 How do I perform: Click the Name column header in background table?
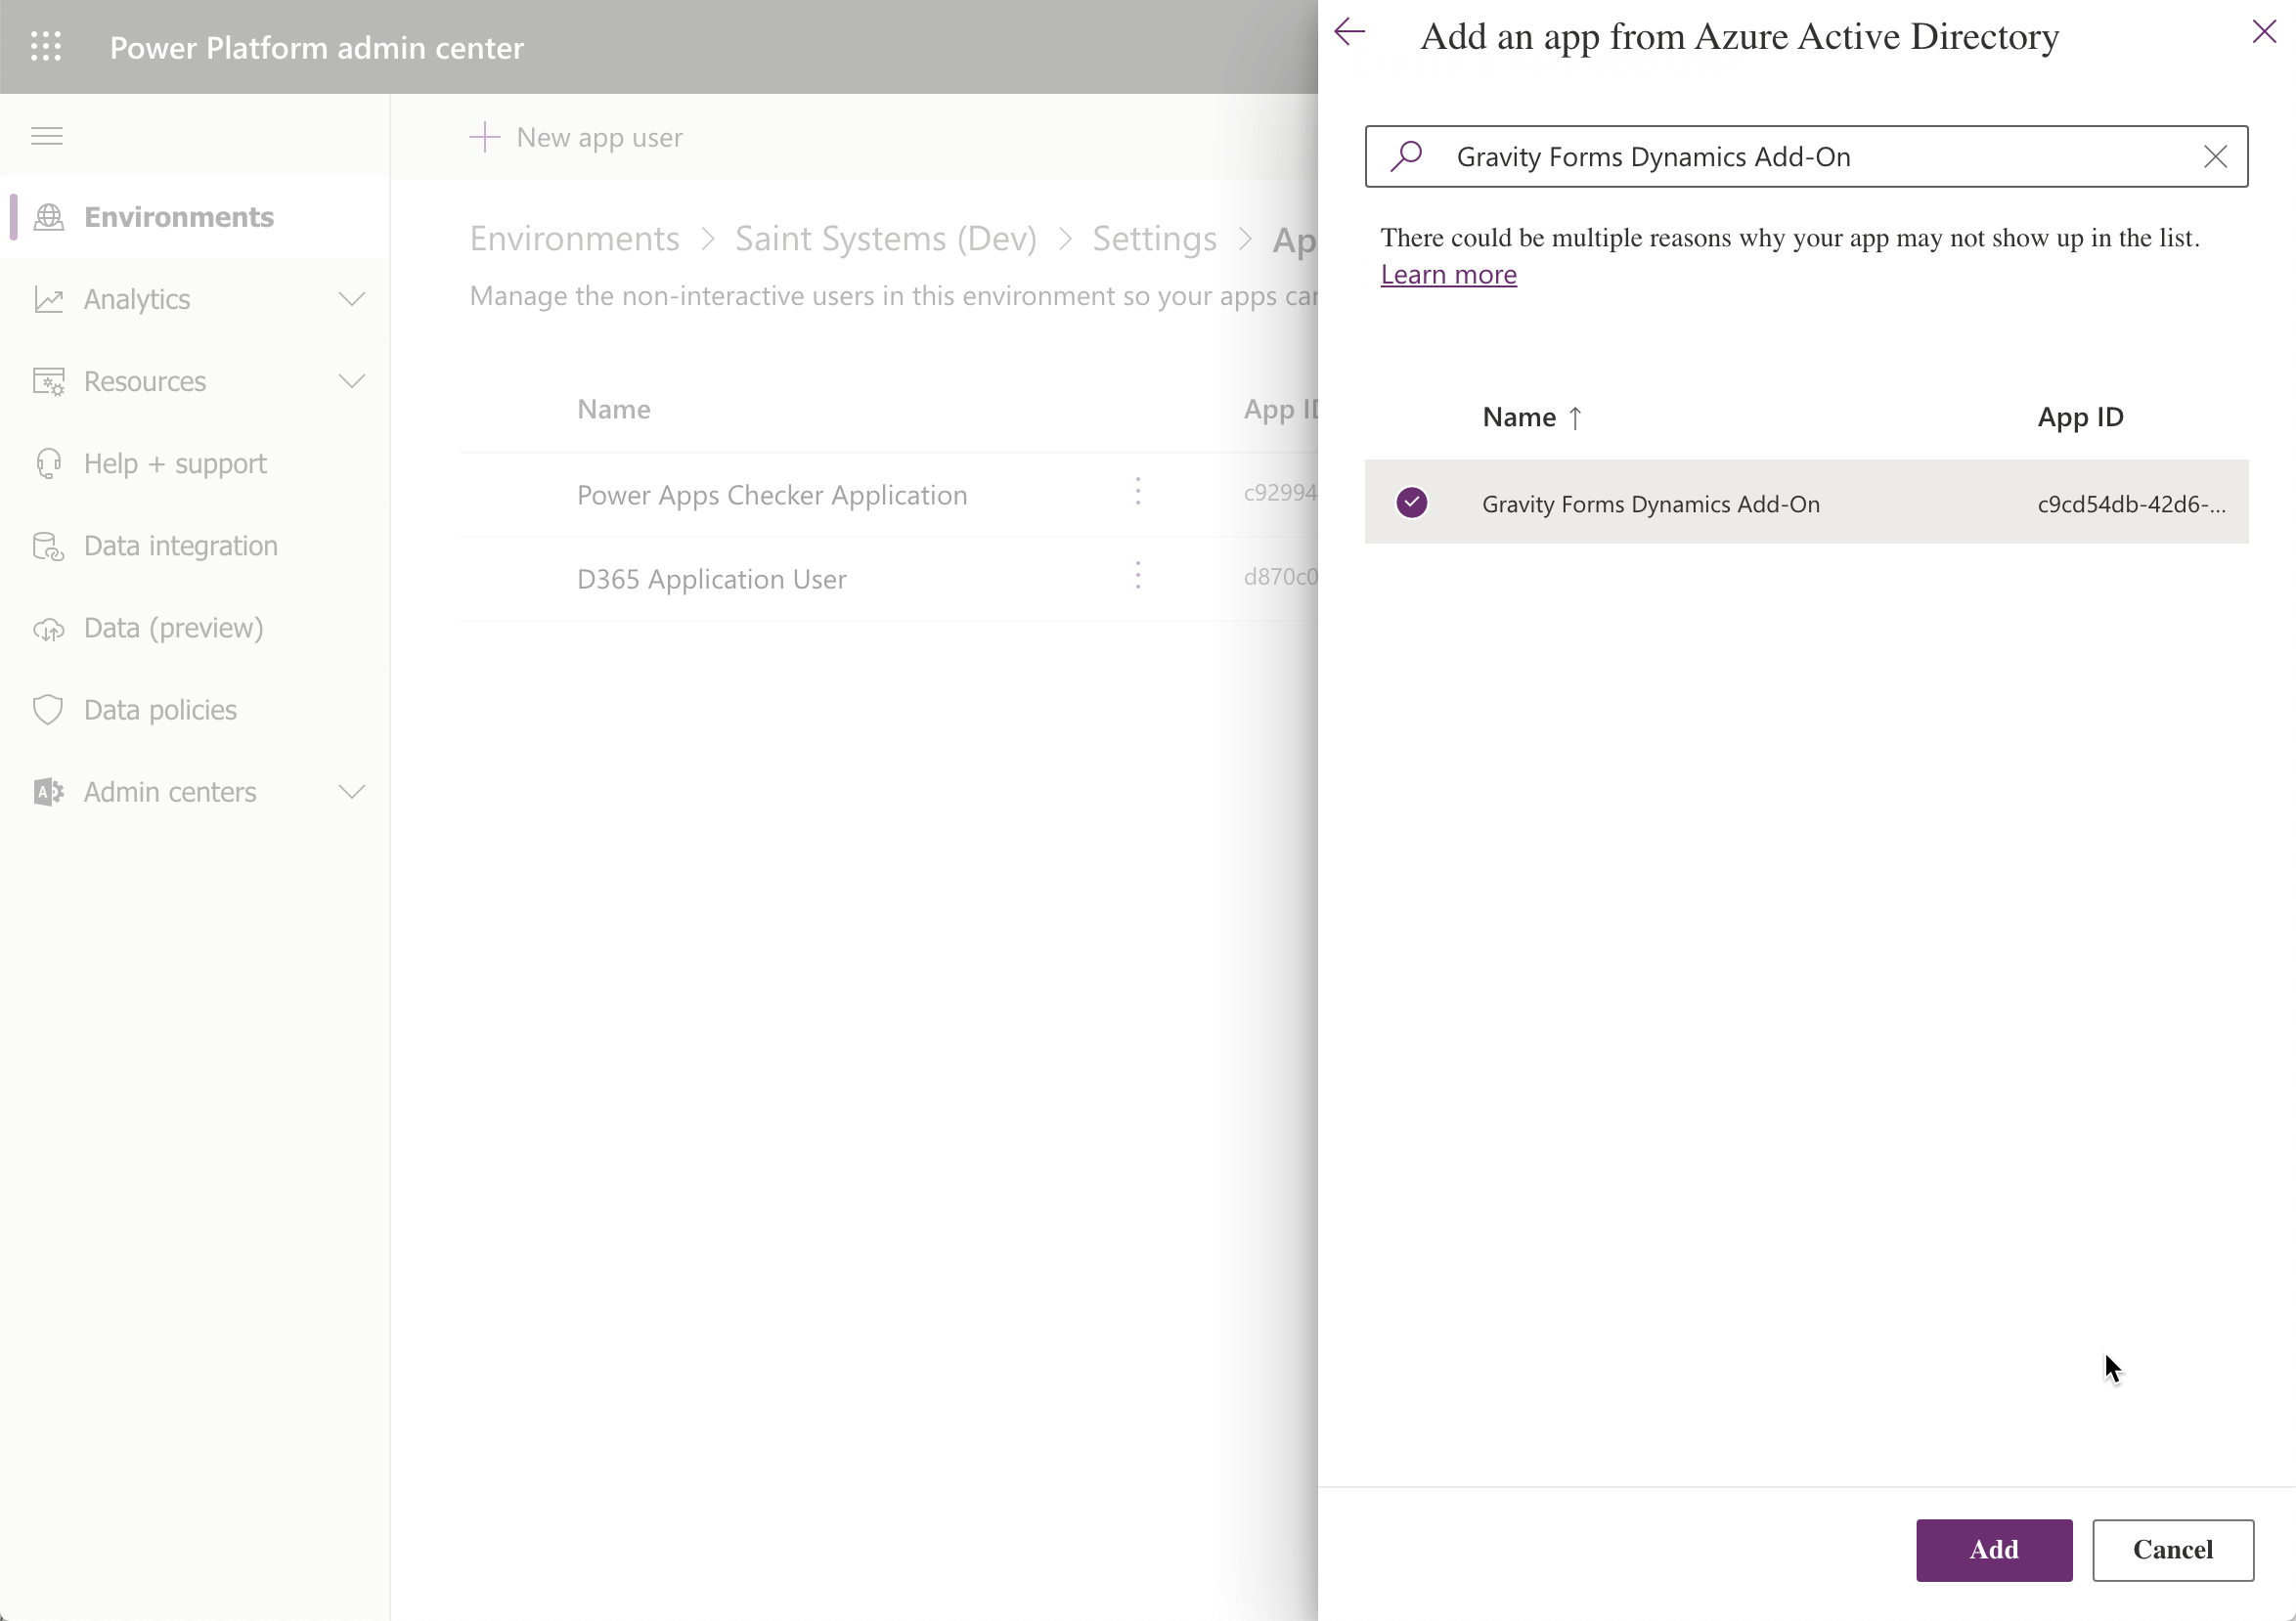click(614, 409)
